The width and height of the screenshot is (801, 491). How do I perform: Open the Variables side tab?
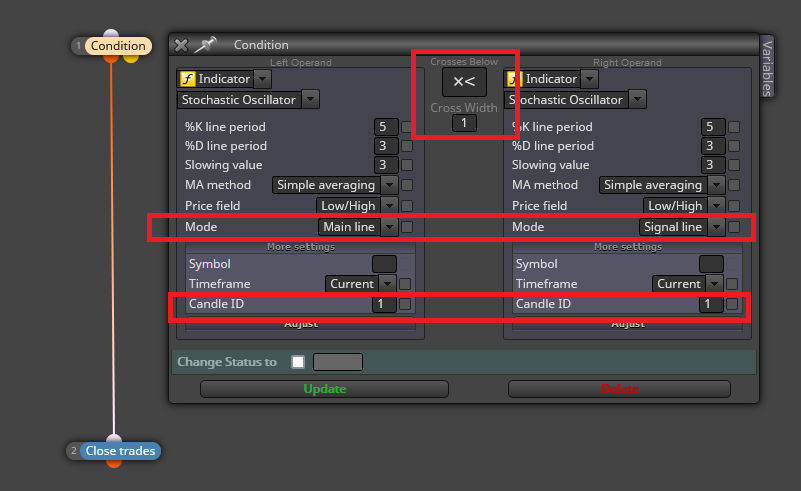click(x=767, y=68)
